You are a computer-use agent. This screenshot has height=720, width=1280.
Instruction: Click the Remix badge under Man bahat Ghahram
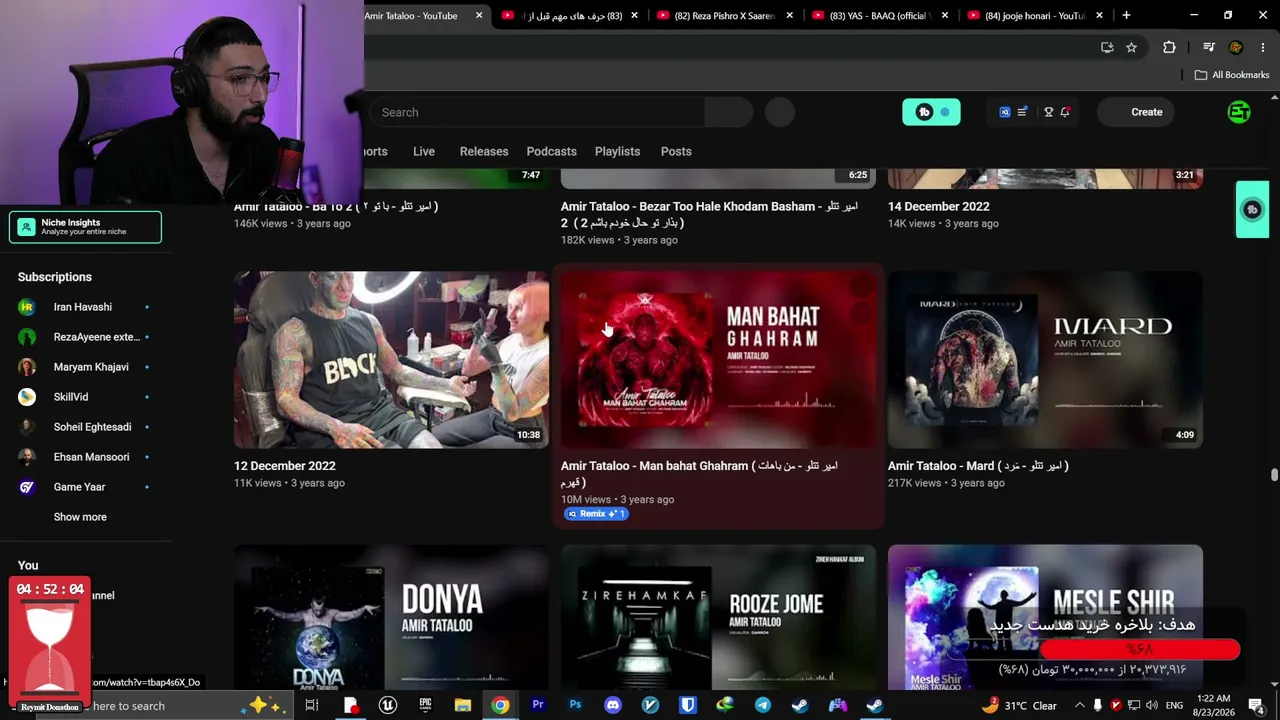tap(596, 514)
